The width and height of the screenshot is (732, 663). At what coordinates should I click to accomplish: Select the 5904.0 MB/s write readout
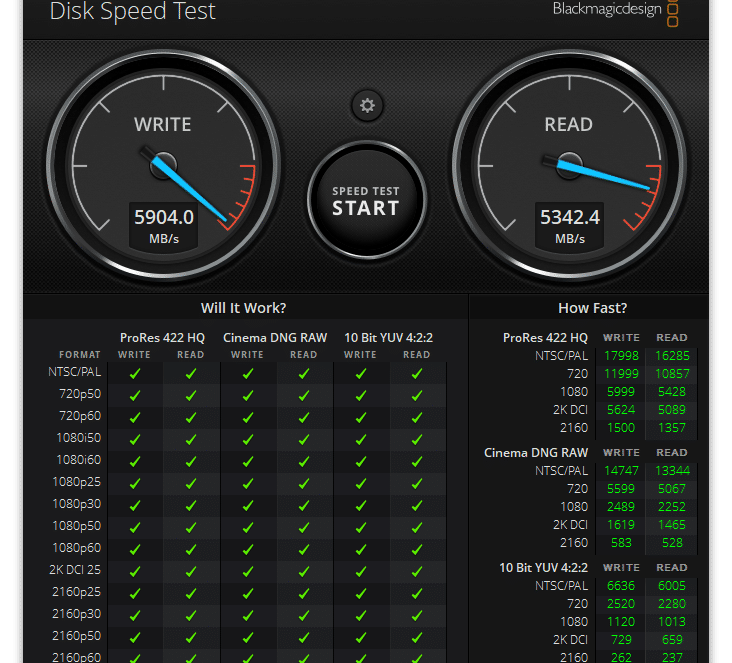point(164,226)
